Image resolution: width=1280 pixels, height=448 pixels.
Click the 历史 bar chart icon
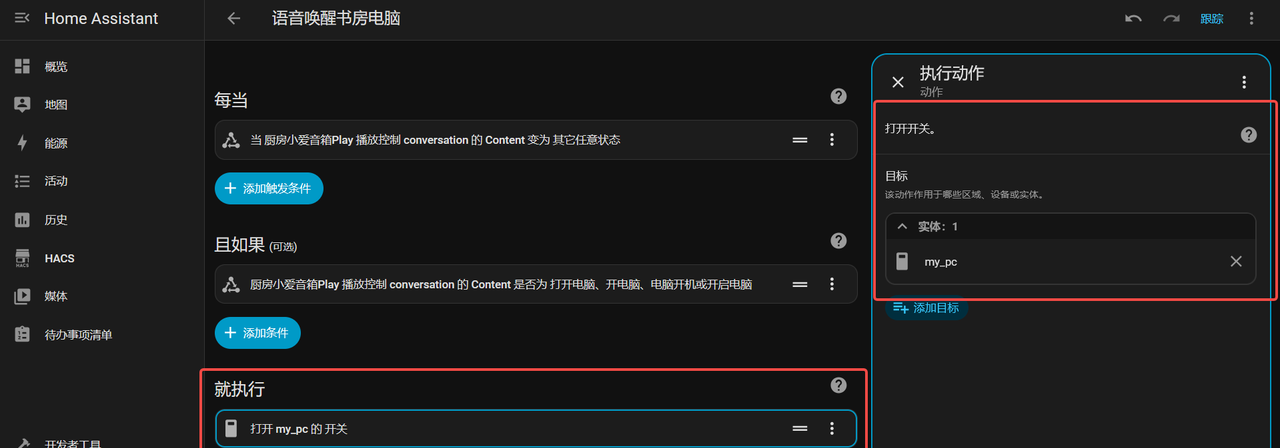pos(22,220)
